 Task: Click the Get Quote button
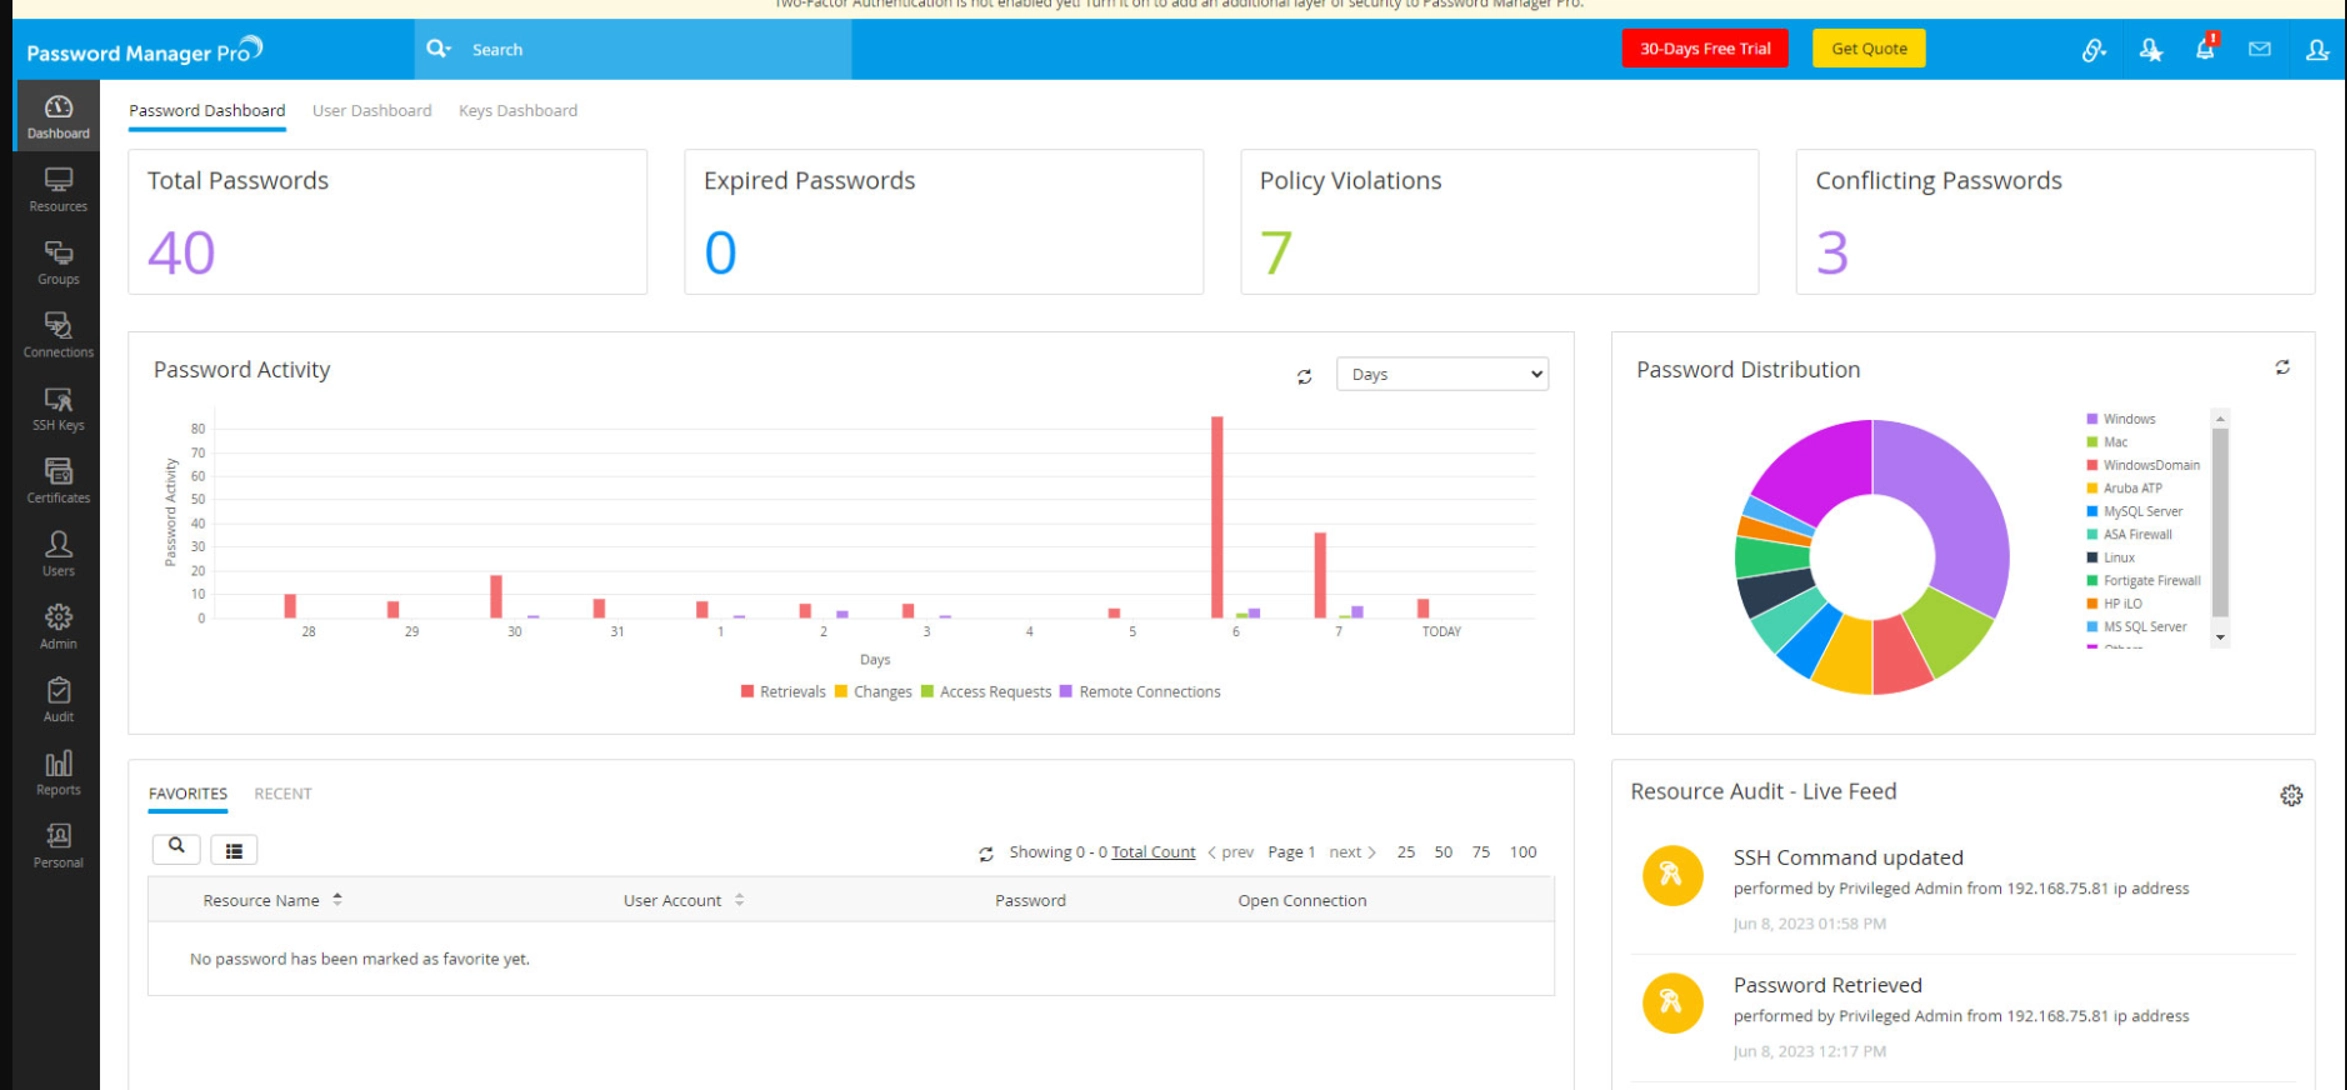coord(1869,48)
